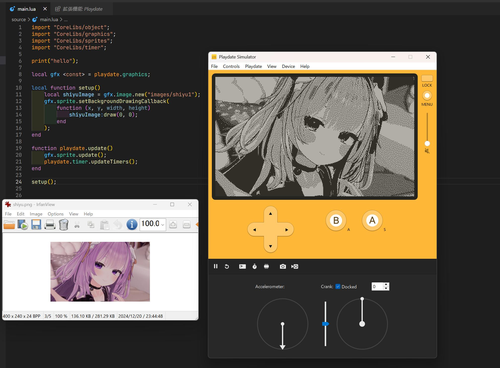Image resolution: width=500 pixels, height=368 pixels.
Task: Open the Playdate Simulator View menu
Action: tap(272, 66)
